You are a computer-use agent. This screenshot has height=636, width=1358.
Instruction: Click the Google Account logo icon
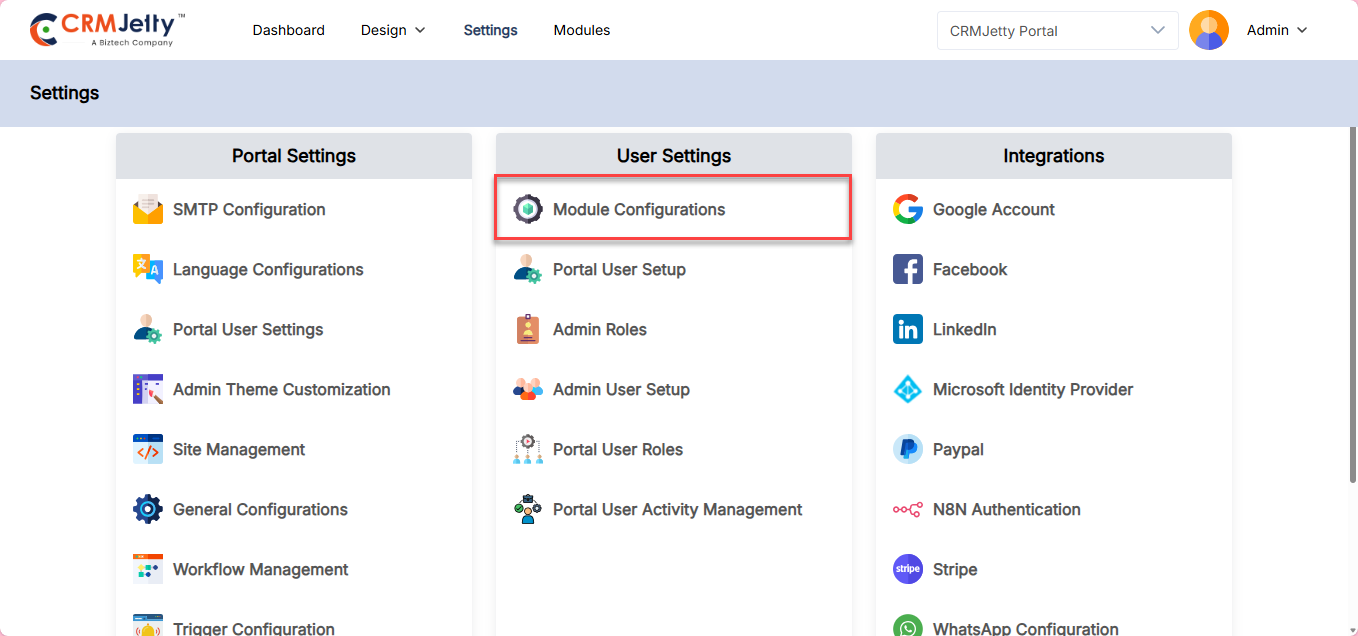pos(908,210)
